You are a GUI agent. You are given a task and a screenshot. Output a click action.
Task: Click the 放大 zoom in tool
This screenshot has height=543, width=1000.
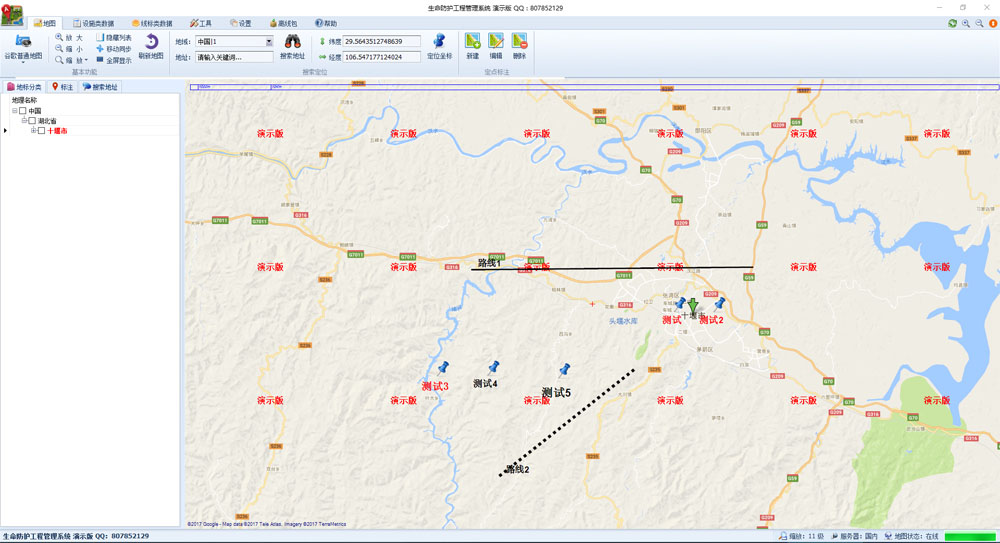(70, 37)
